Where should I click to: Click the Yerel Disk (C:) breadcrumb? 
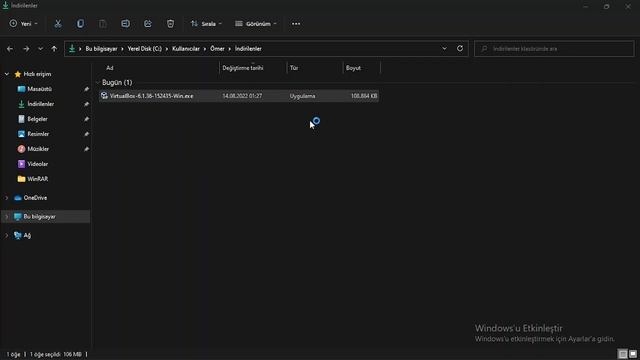(x=144, y=49)
